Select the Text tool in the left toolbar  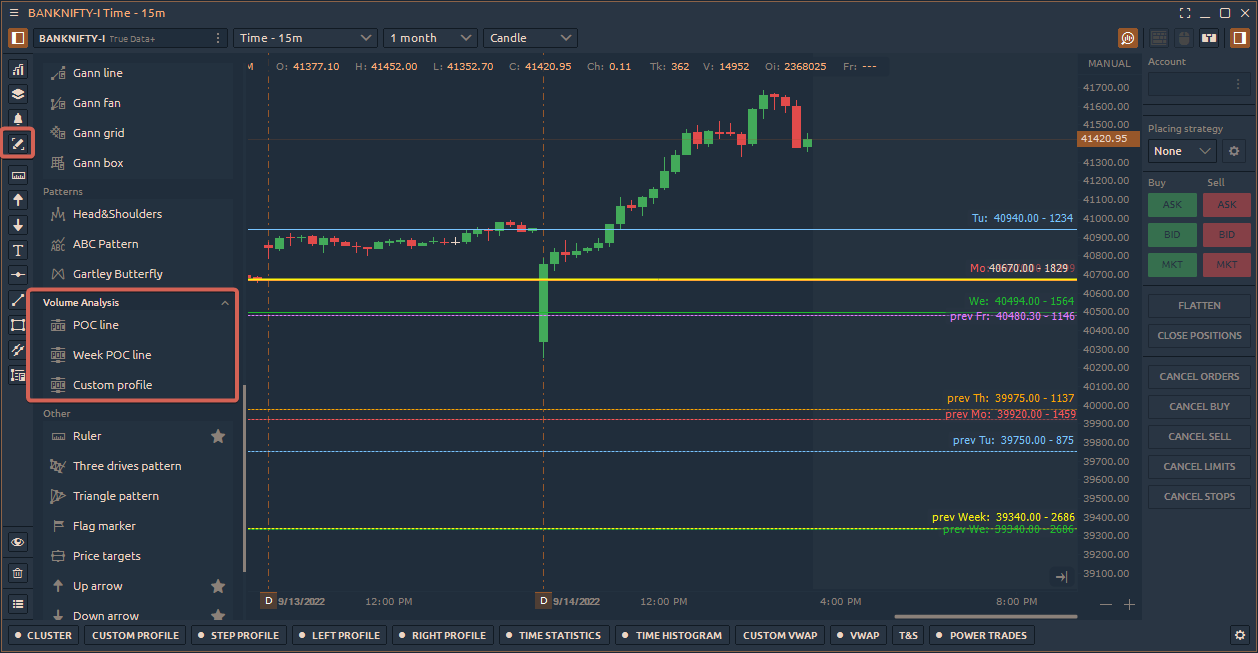point(17,252)
